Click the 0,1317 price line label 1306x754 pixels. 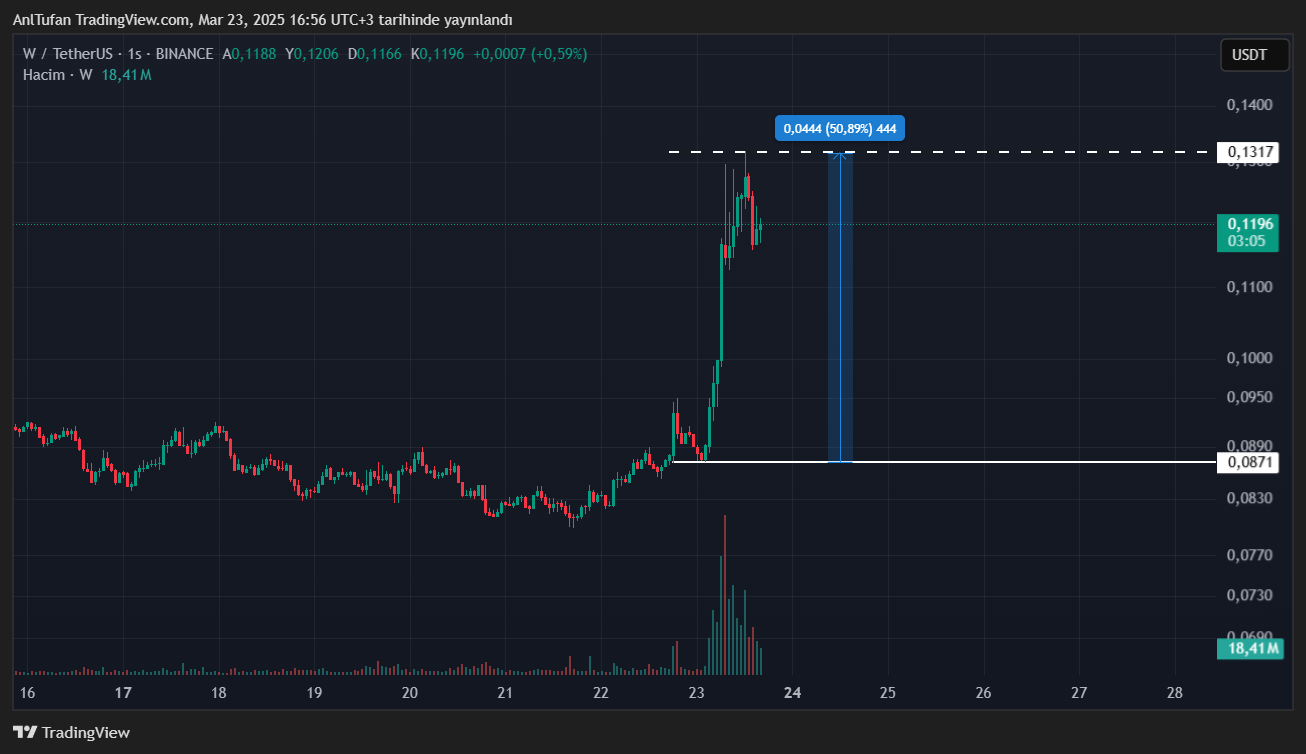point(1250,152)
